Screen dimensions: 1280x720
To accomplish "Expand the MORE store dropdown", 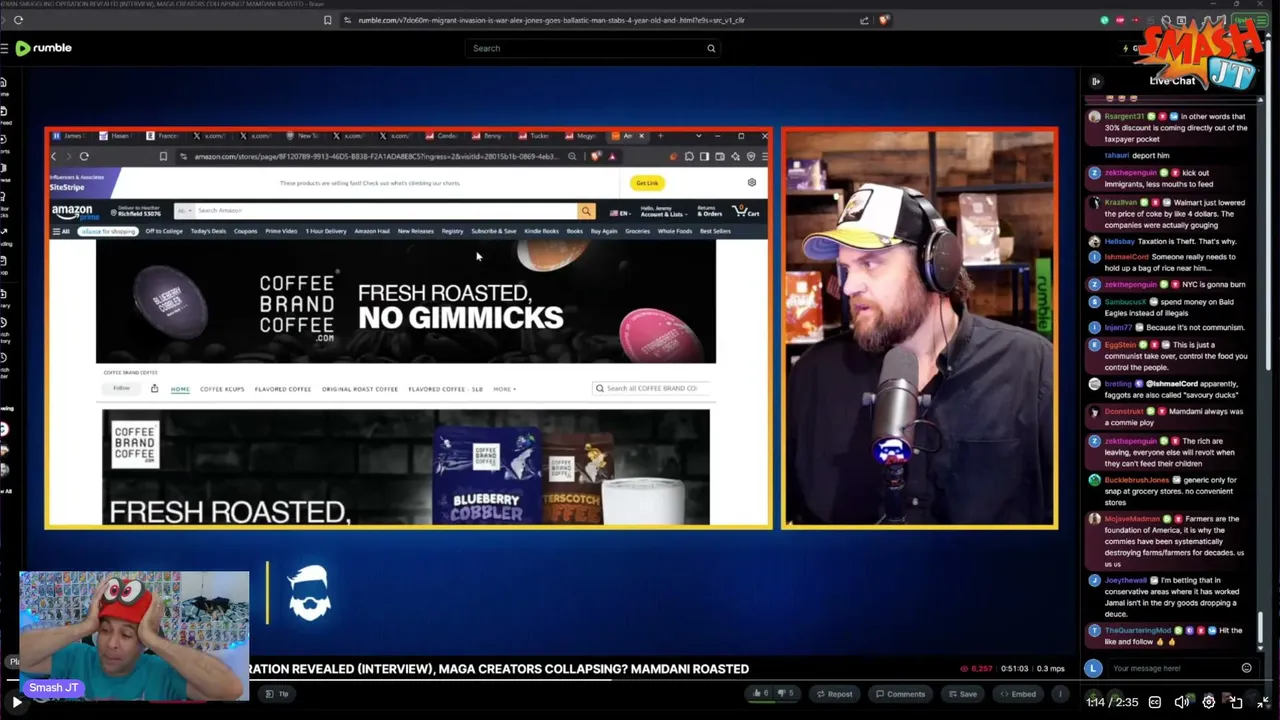I will tap(504, 389).
